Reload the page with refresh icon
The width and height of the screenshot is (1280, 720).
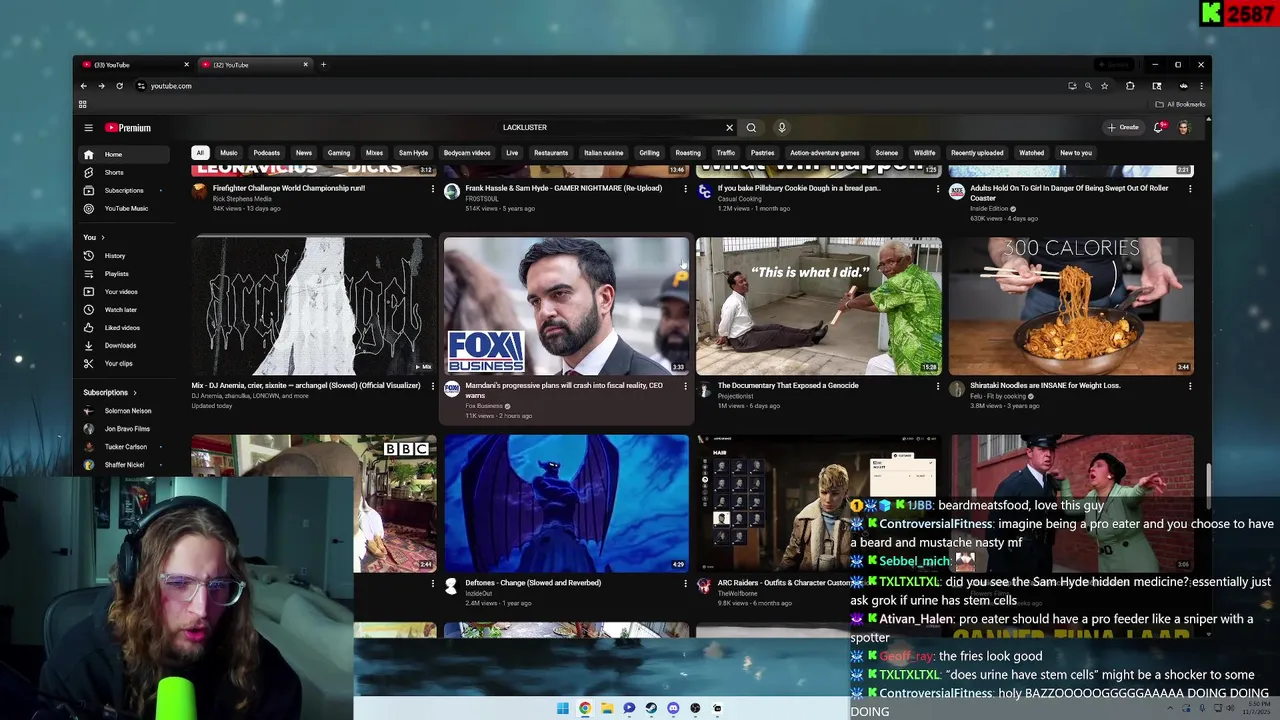point(119,86)
